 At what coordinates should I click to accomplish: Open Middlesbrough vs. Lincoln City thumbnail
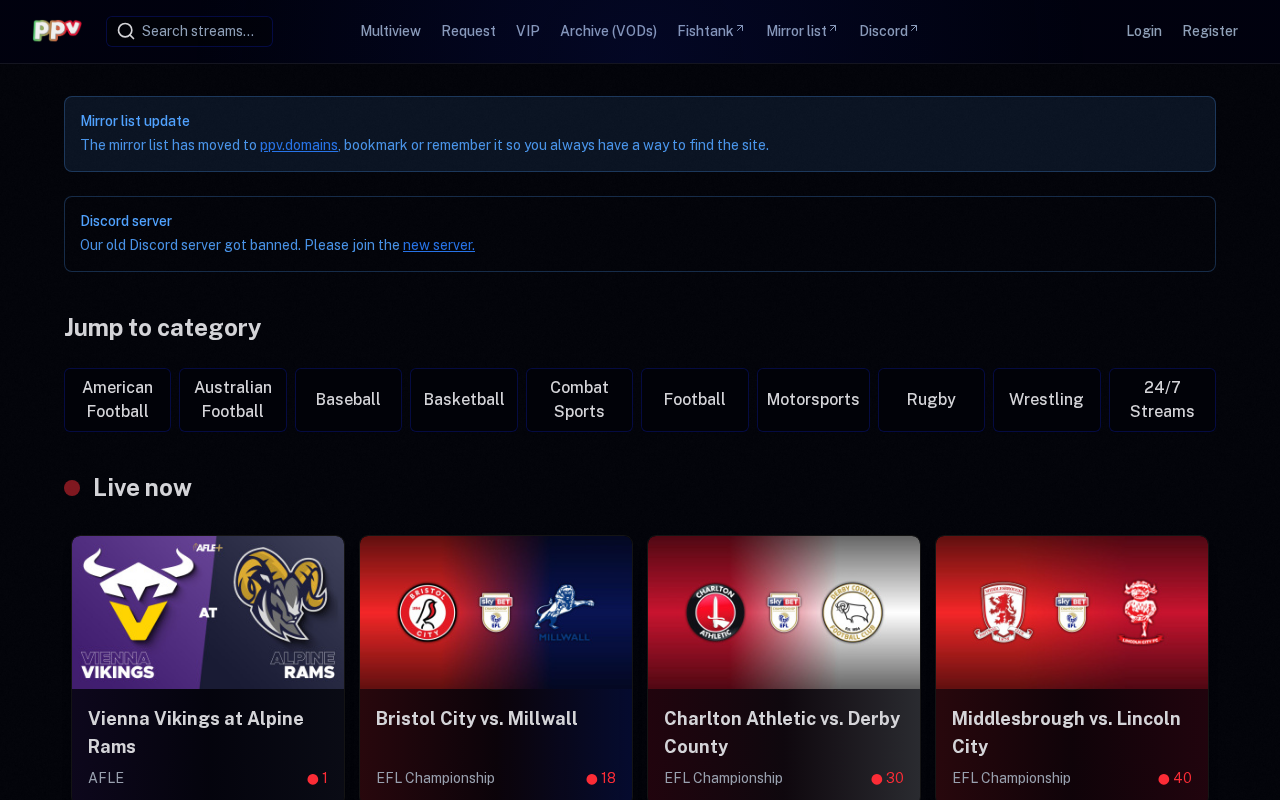[1072, 612]
